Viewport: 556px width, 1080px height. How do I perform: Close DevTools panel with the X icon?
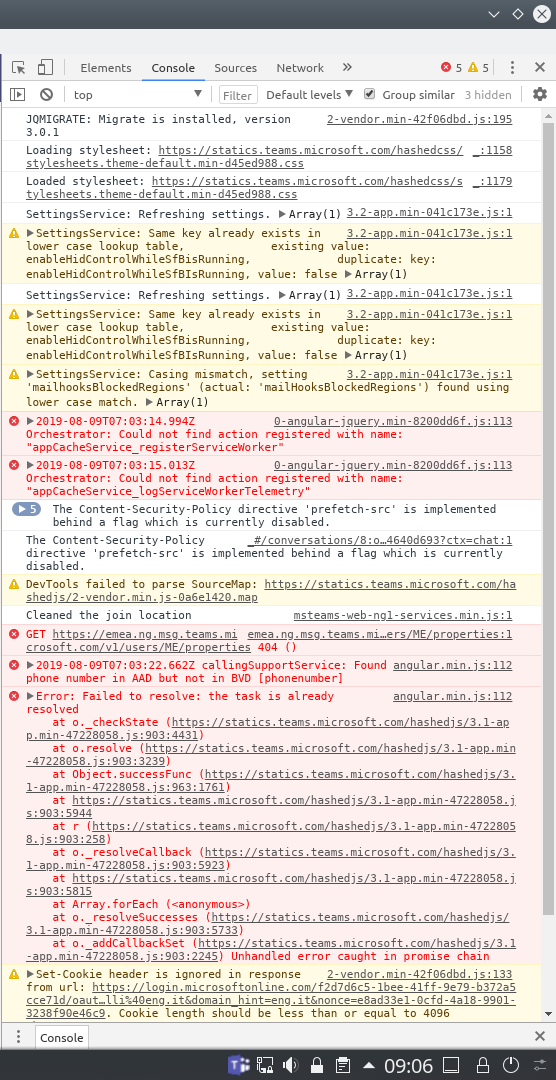click(x=540, y=68)
